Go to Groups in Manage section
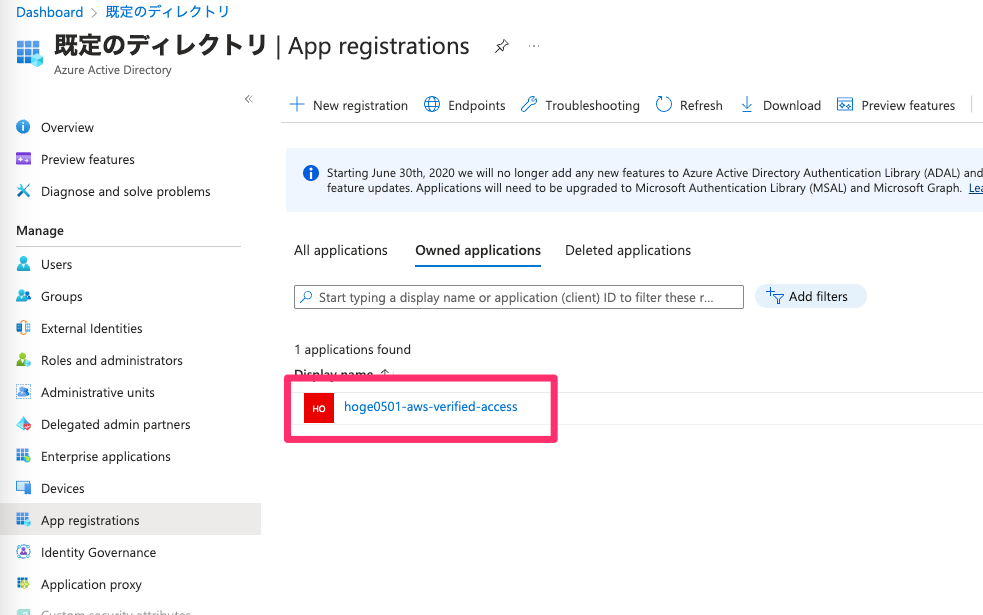 coord(61,297)
